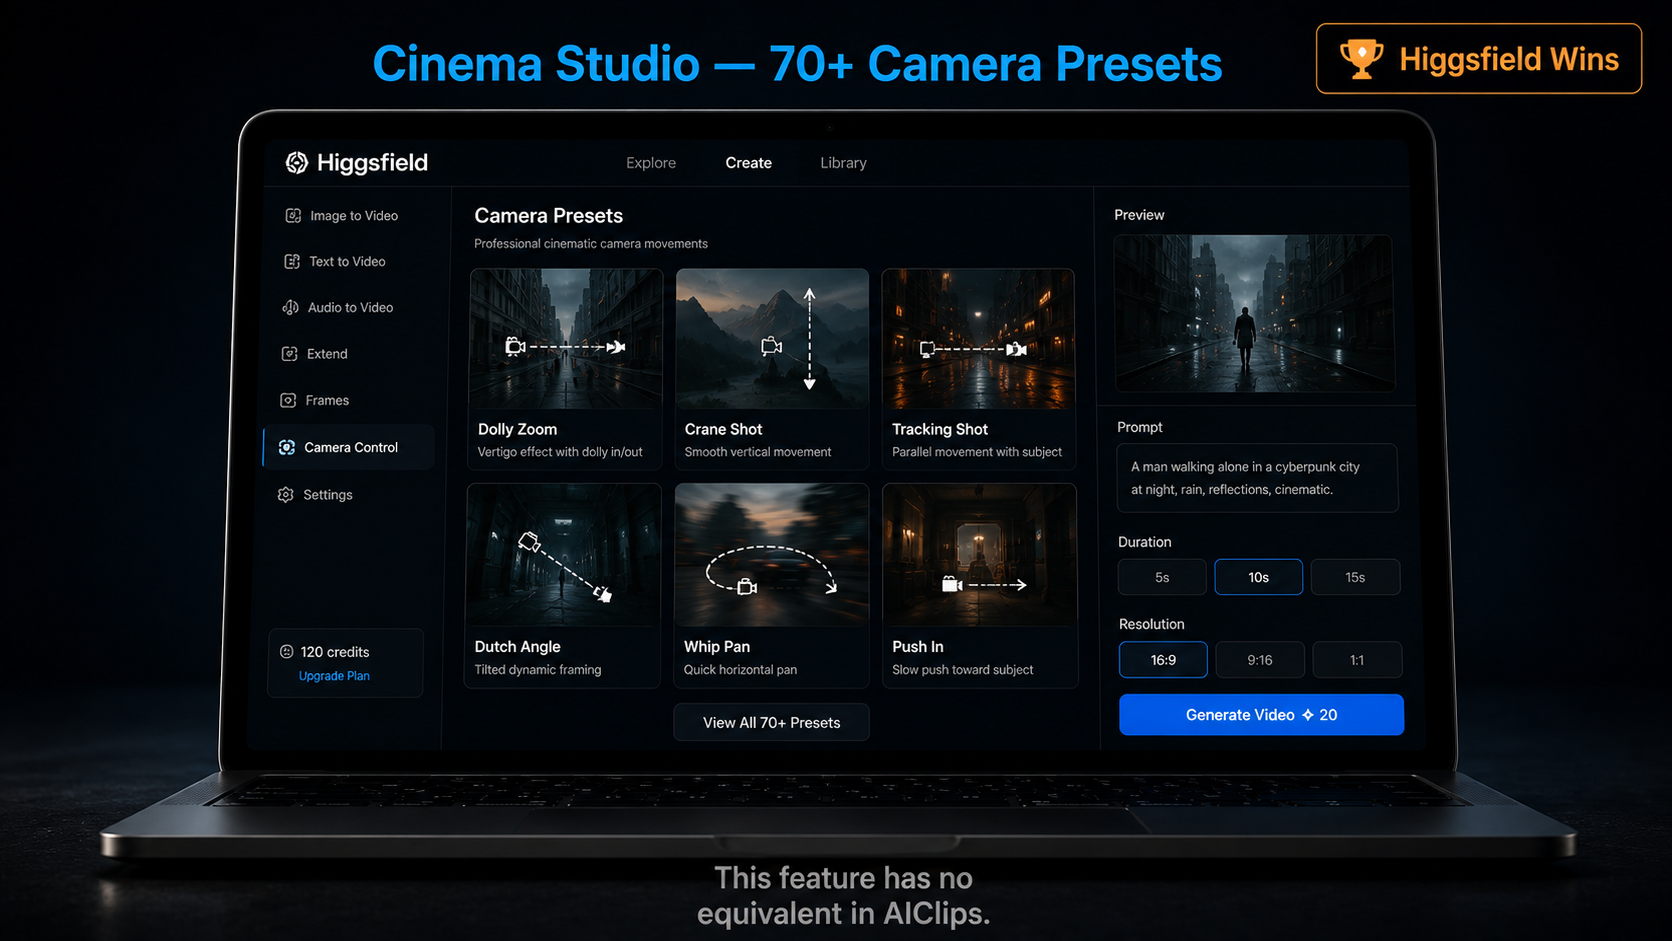Click the credits icon beside 120 credits
Screen dimensions: 1672x941
tap(287, 652)
